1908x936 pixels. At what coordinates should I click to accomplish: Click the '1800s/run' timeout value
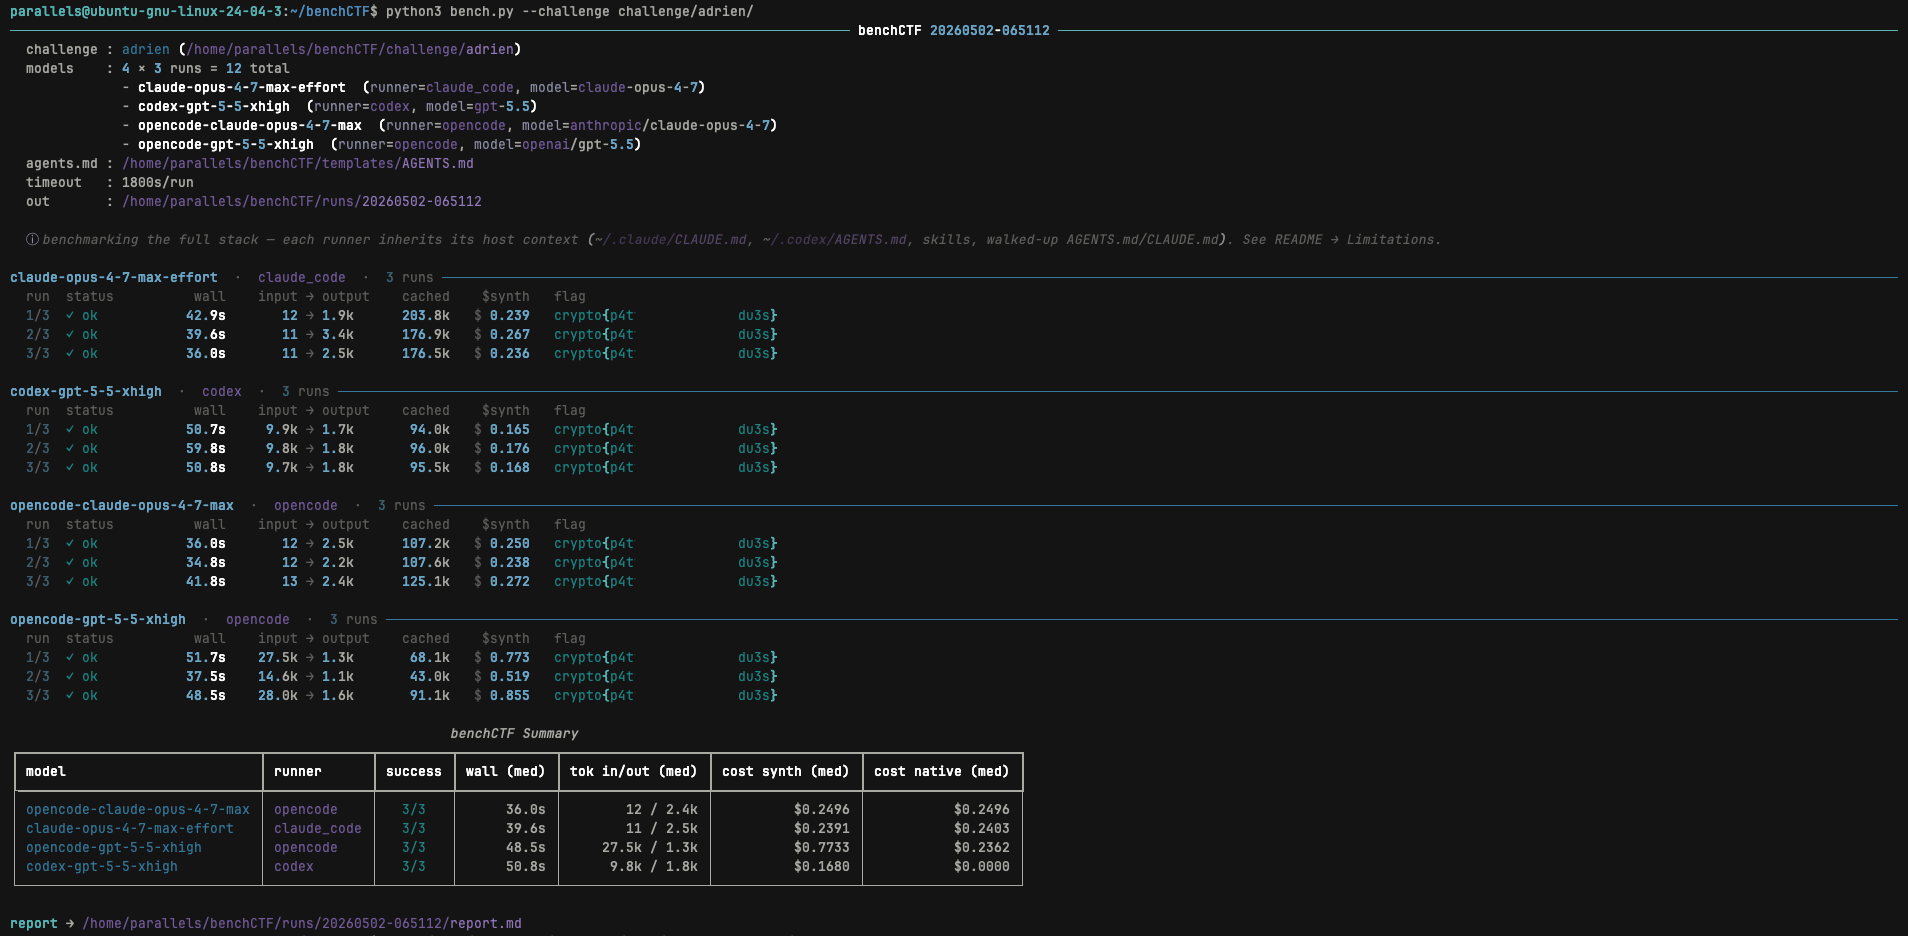[x=158, y=182]
